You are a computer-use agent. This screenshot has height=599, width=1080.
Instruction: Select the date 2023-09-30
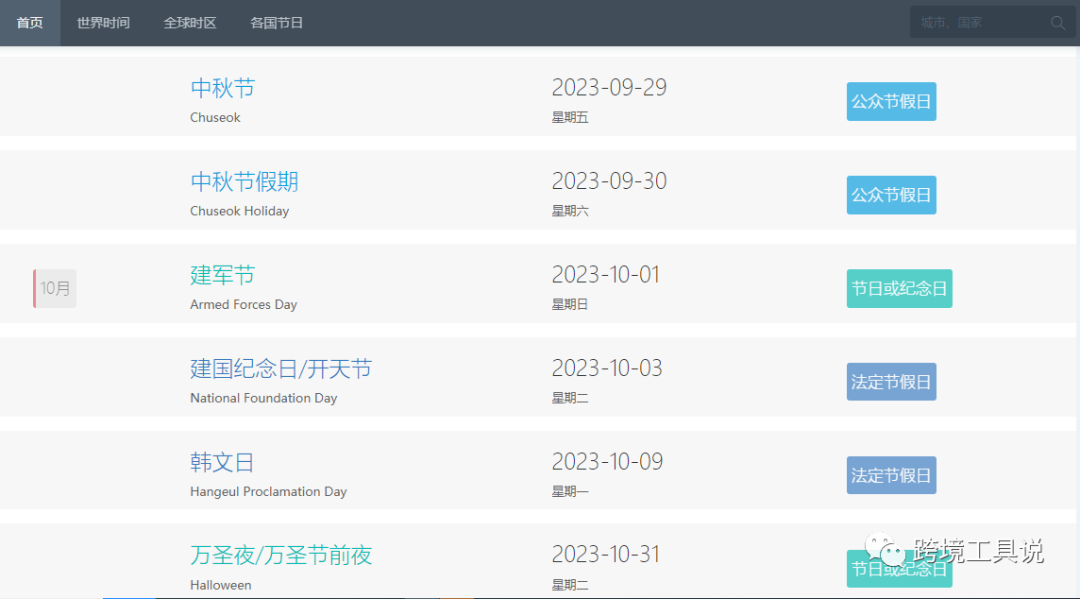(610, 181)
